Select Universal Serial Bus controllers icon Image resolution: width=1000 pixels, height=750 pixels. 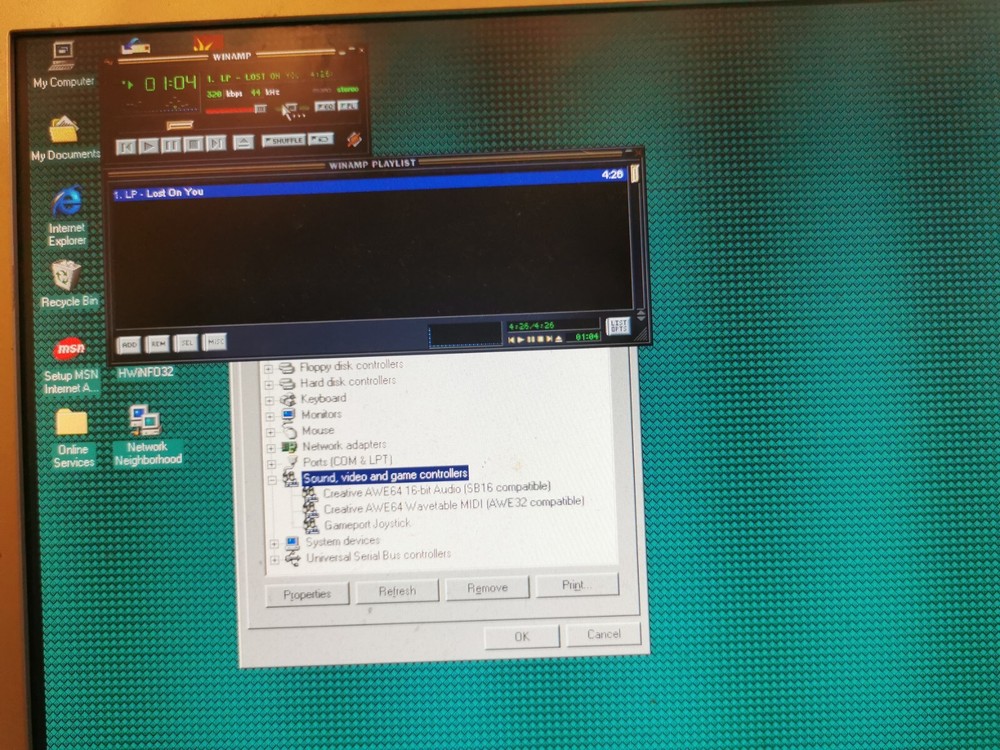[x=293, y=559]
